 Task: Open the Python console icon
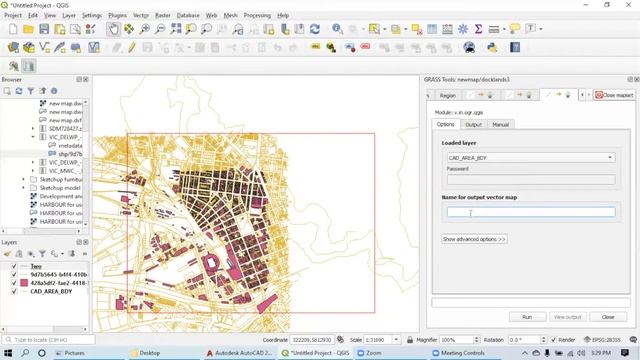pos(492,47)
